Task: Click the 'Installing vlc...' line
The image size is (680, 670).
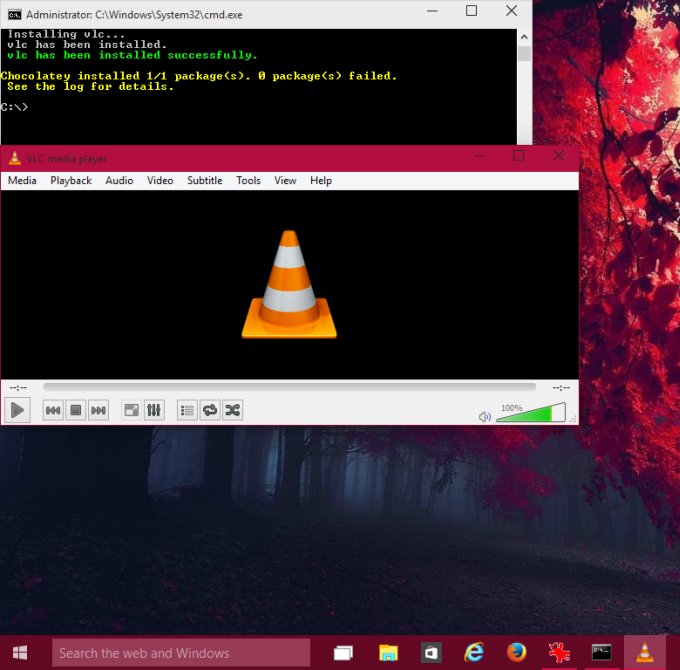Action: click(x=66, y=34)
